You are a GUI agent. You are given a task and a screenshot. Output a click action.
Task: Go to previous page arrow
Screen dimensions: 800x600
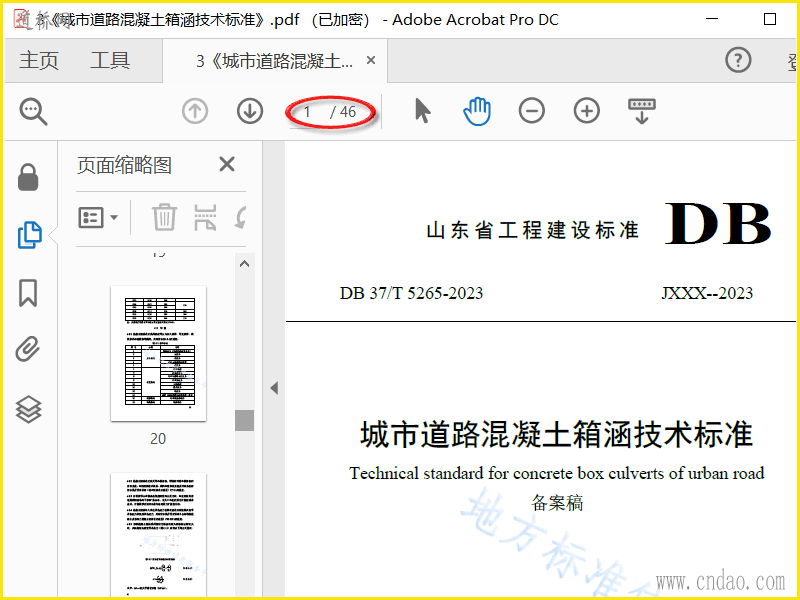[195, 111]
